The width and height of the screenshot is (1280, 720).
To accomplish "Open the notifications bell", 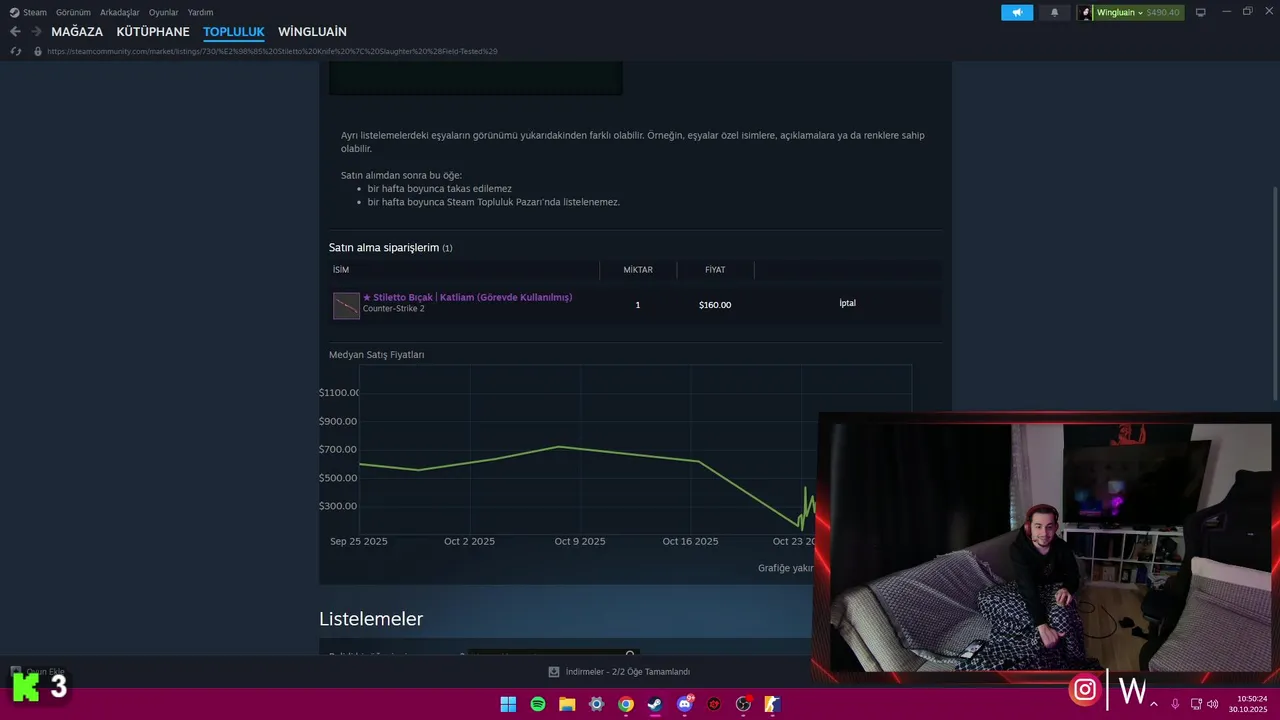I will click(1054, 12).
